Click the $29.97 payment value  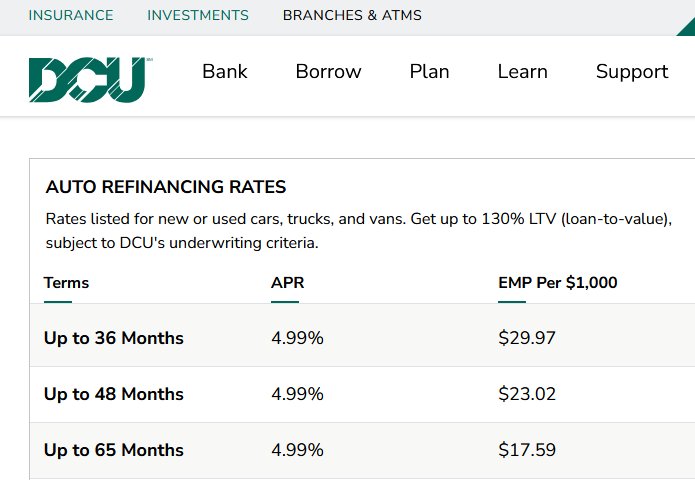click(527, 338)
